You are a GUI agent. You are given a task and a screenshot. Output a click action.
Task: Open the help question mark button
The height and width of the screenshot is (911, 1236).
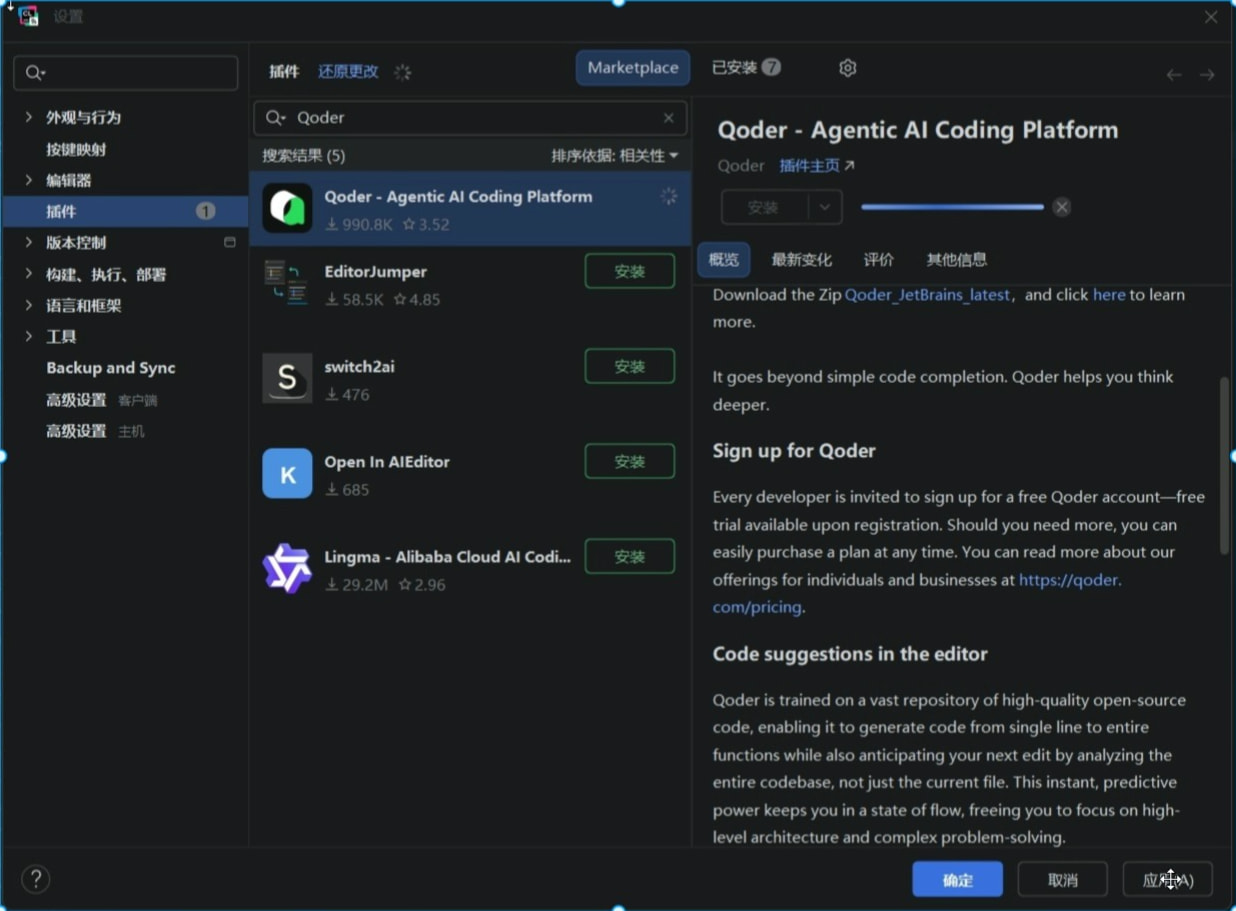pos(36,879)
